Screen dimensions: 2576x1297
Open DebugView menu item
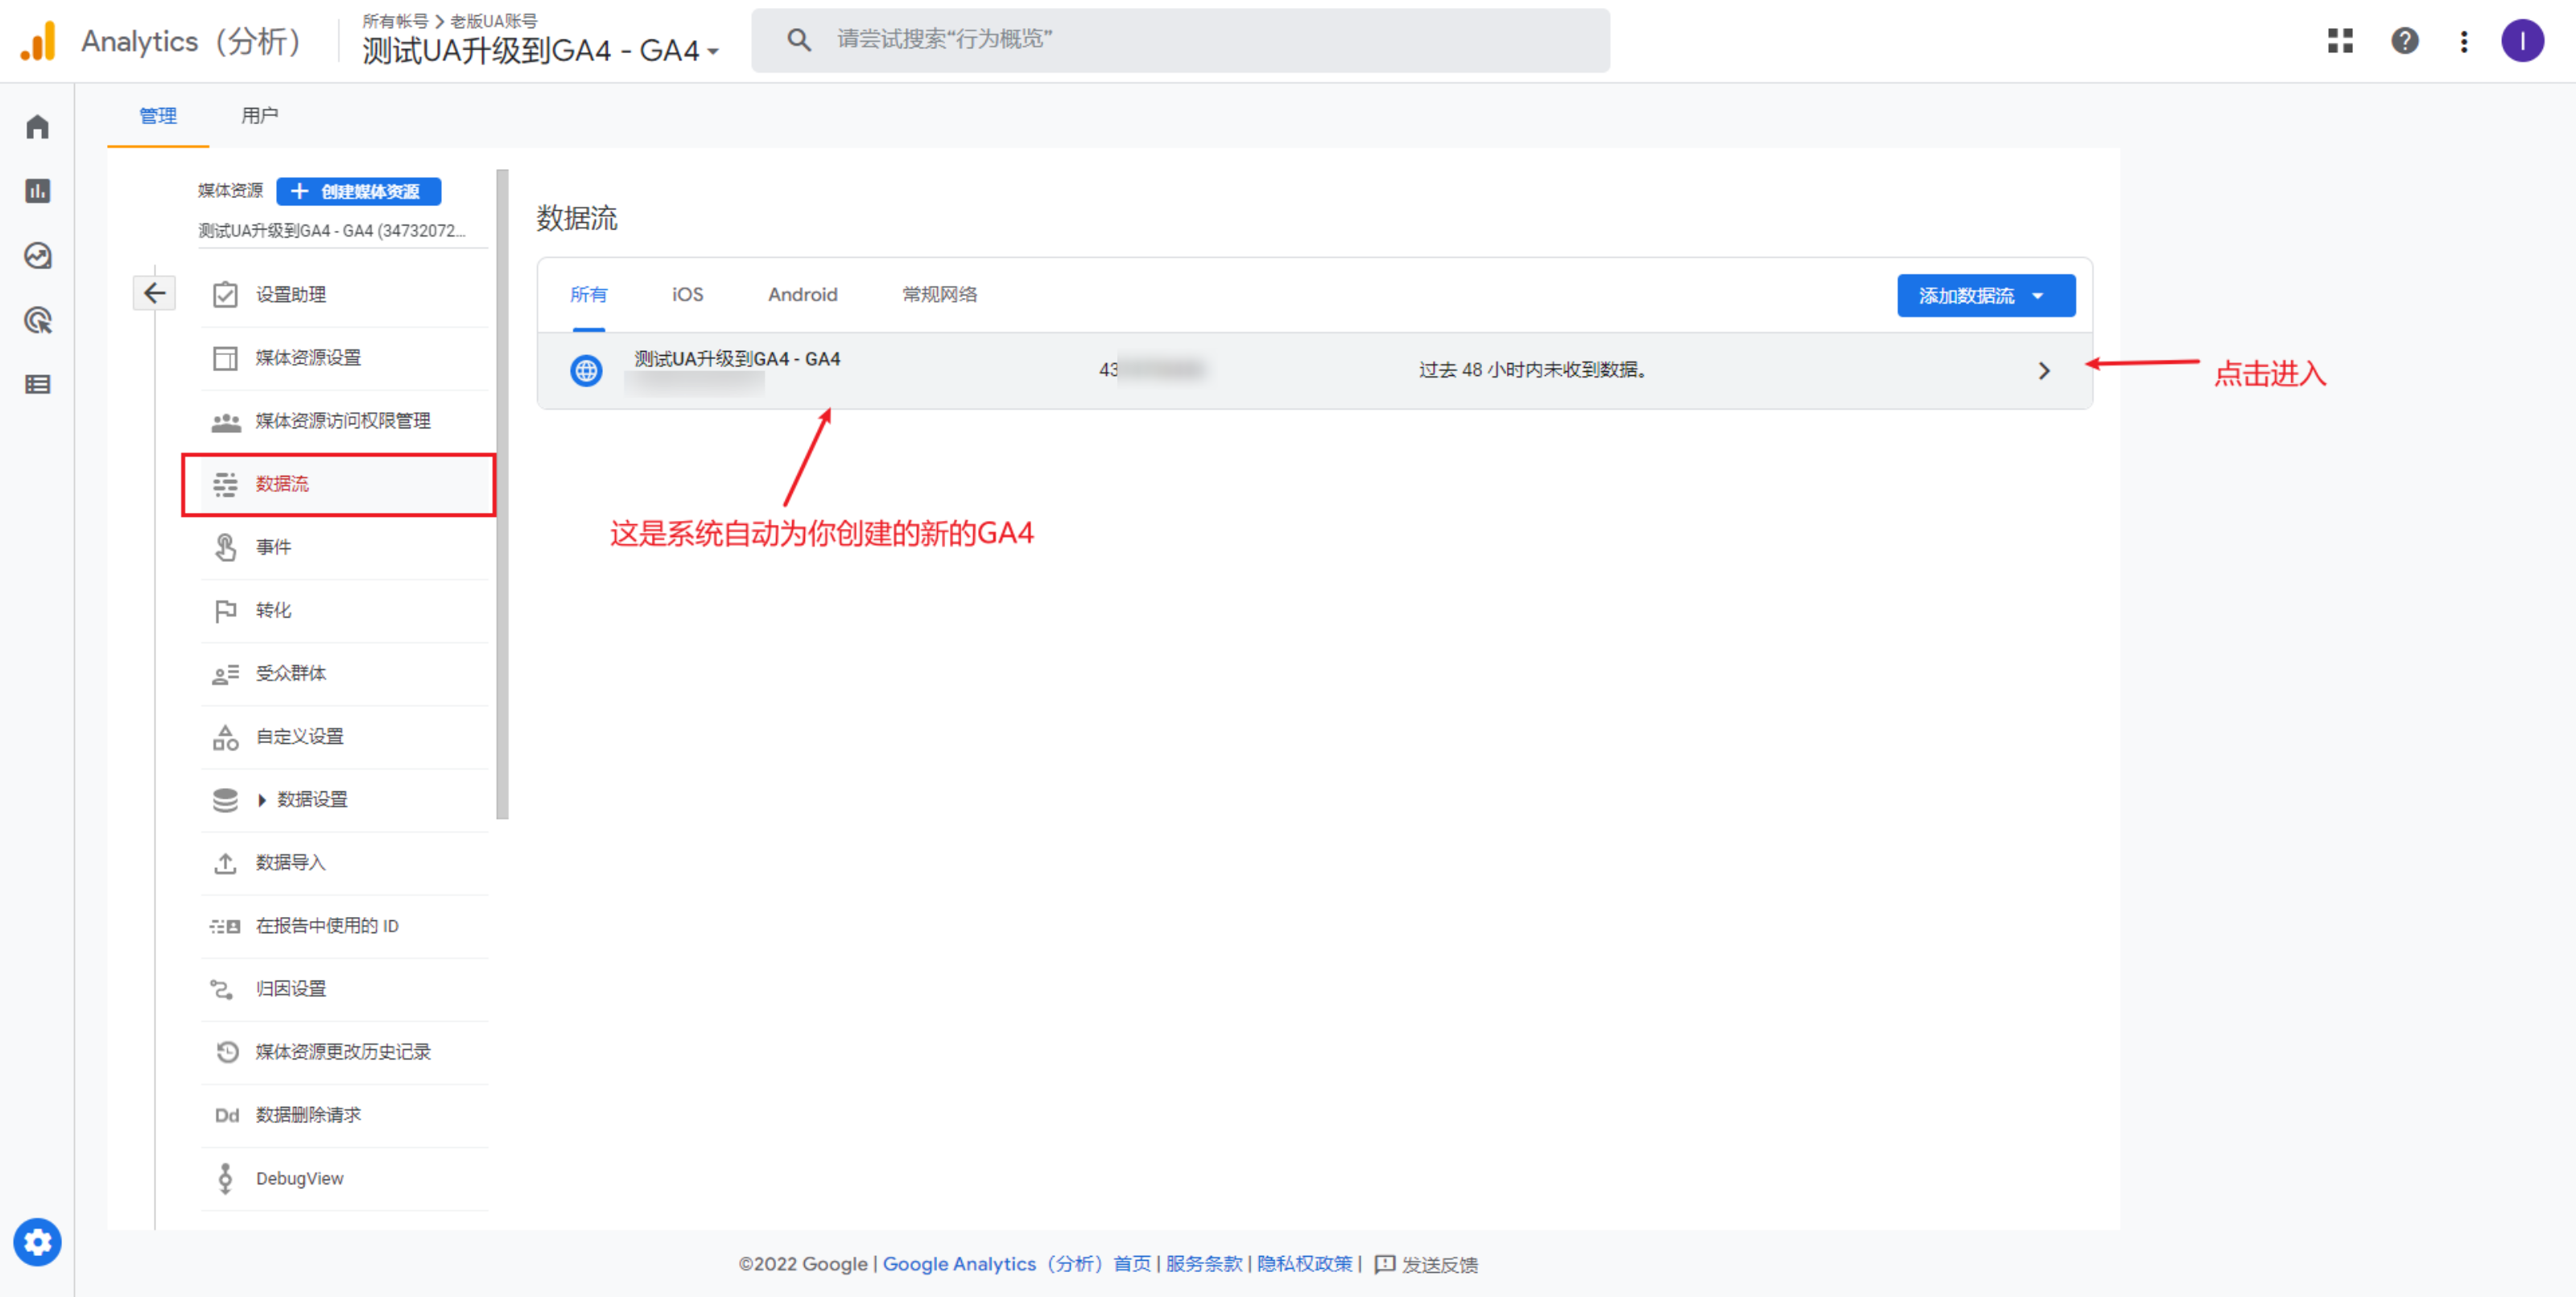(299, 1179)
